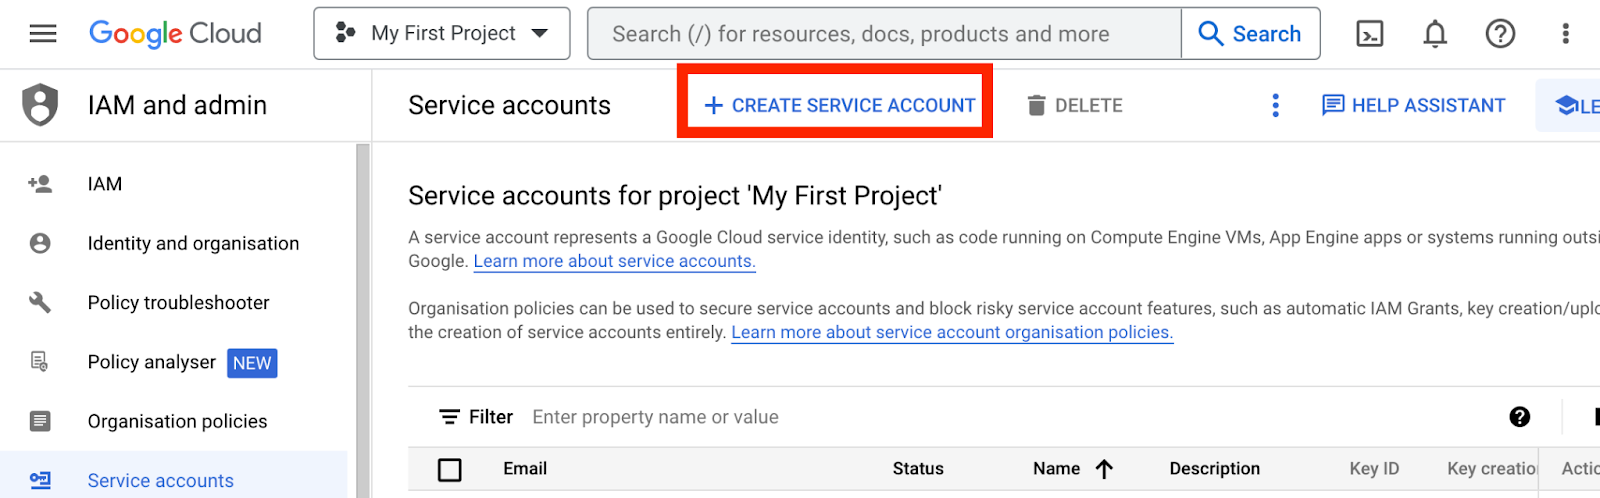Click the filter help question mark icon
This screenshot has width=1600, height=498.
1520,417
